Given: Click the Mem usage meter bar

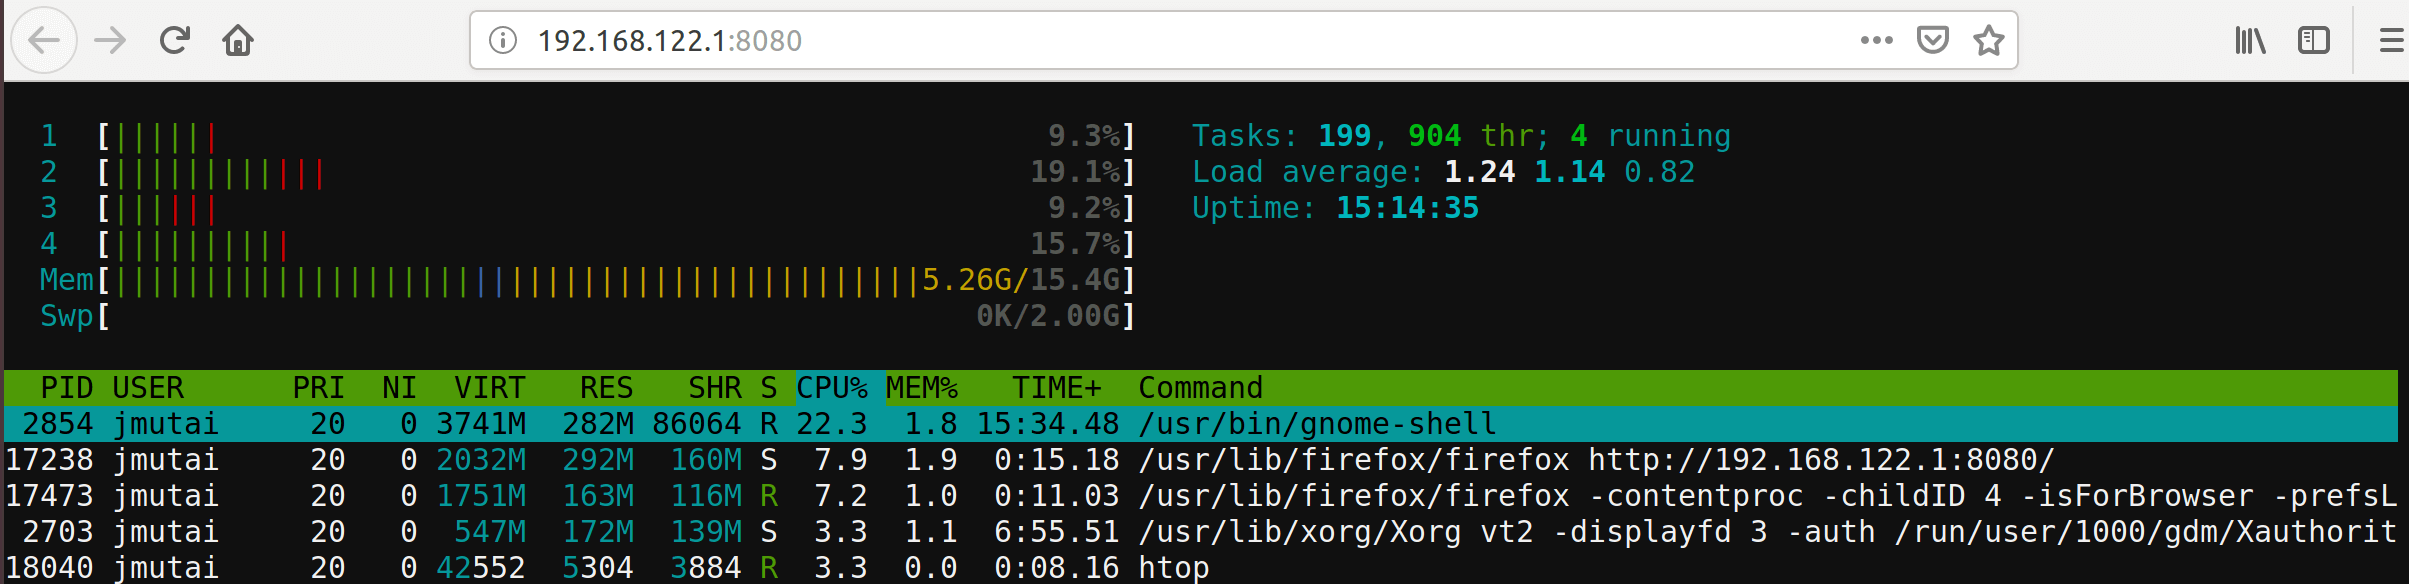Looking at the screenshot, I should pyautogui.click(x=616, y=280).
